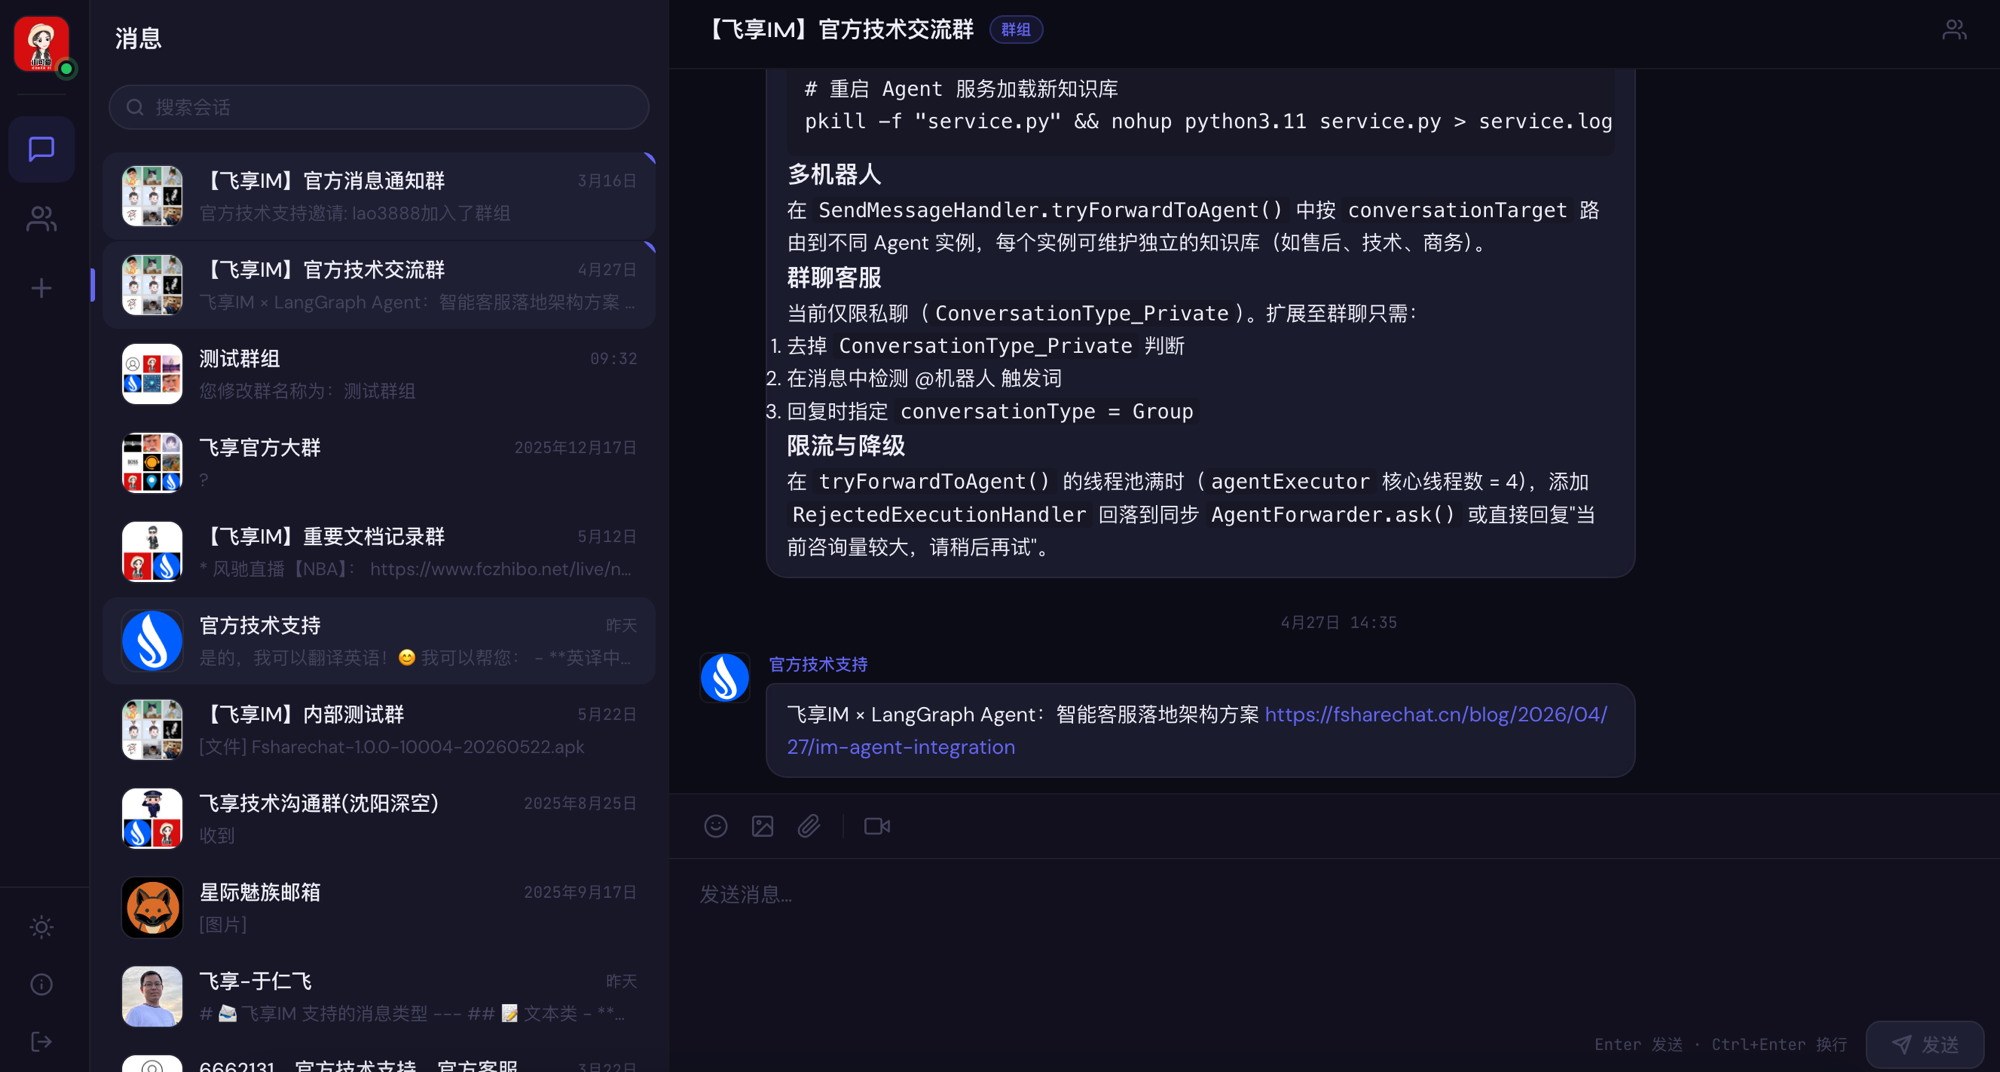Screen dimensions: 2000x1072
Task: Click the send image icon
Action: pos(763,826)
